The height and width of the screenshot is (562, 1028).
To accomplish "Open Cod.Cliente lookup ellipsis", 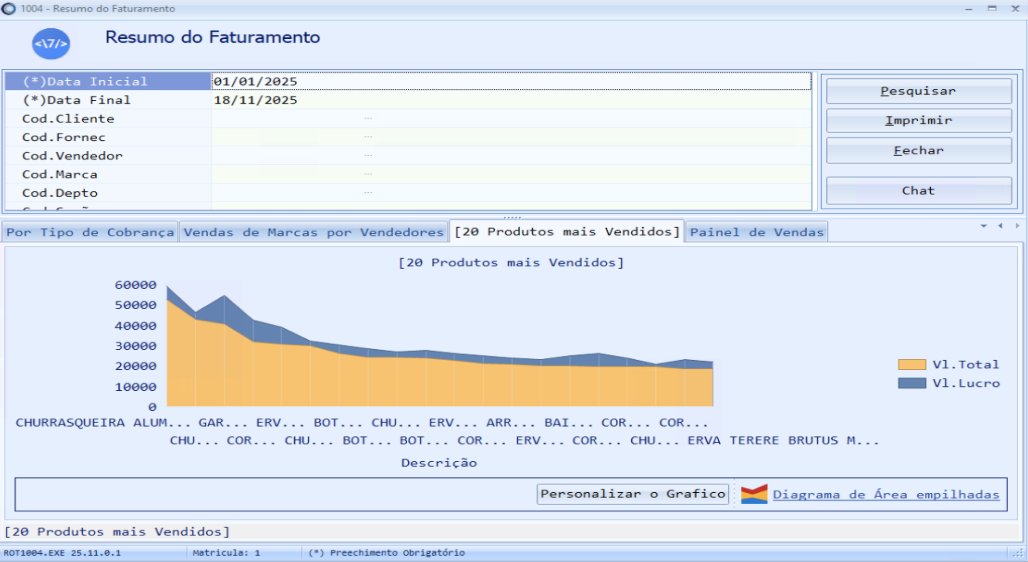I will tap(368, 119).
